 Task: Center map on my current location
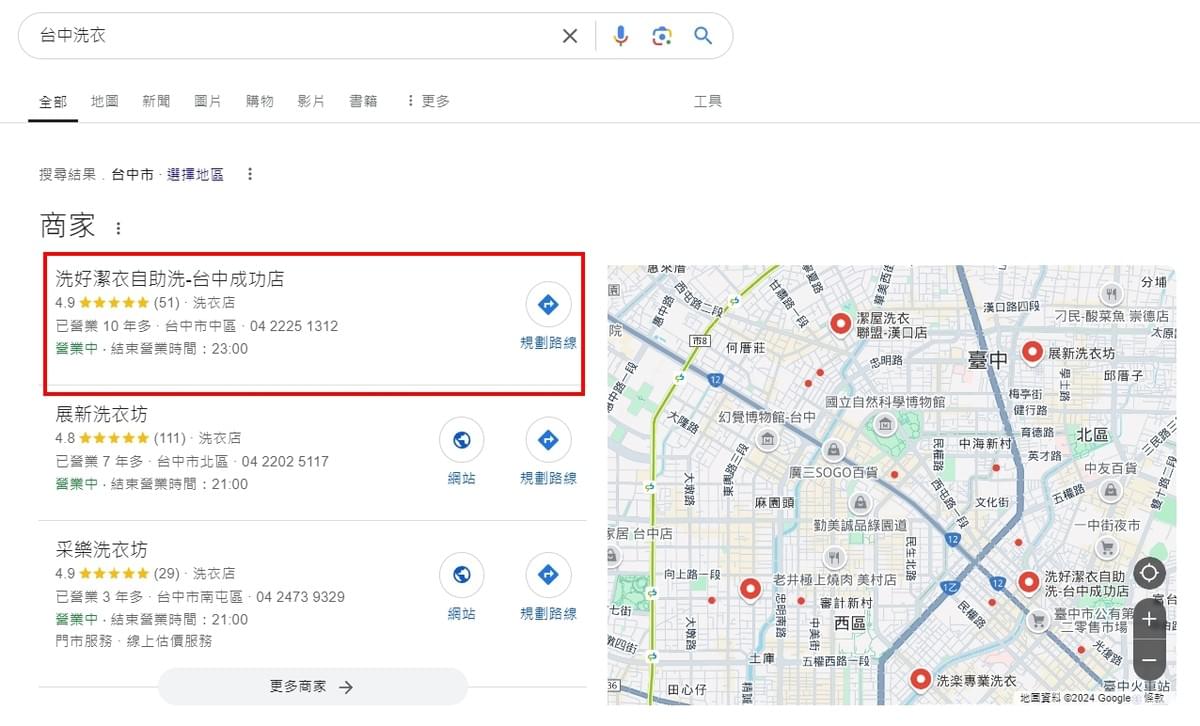tap(1149, 573)
